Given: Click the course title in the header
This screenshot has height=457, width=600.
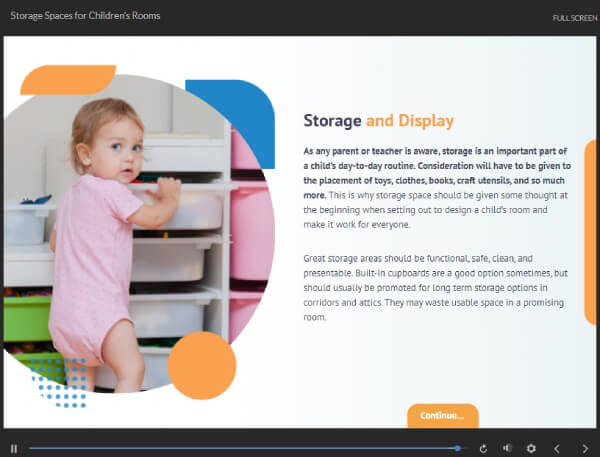Looking at the screenshot, I should (x=85, y=16).
